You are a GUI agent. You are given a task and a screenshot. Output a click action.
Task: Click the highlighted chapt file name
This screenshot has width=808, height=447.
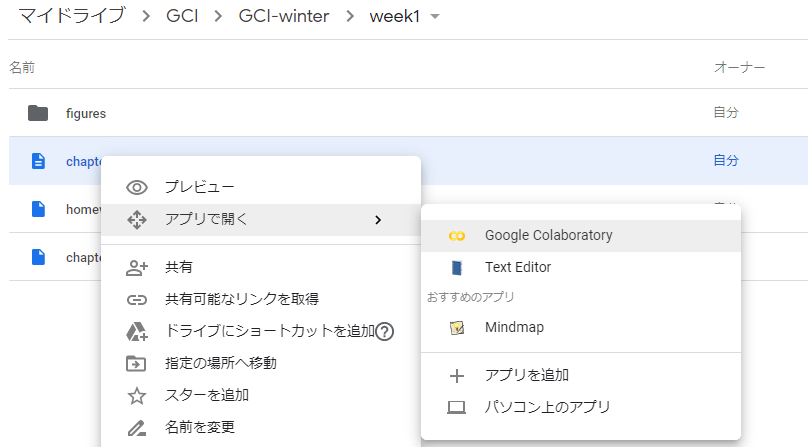click(x=83, y=161)
